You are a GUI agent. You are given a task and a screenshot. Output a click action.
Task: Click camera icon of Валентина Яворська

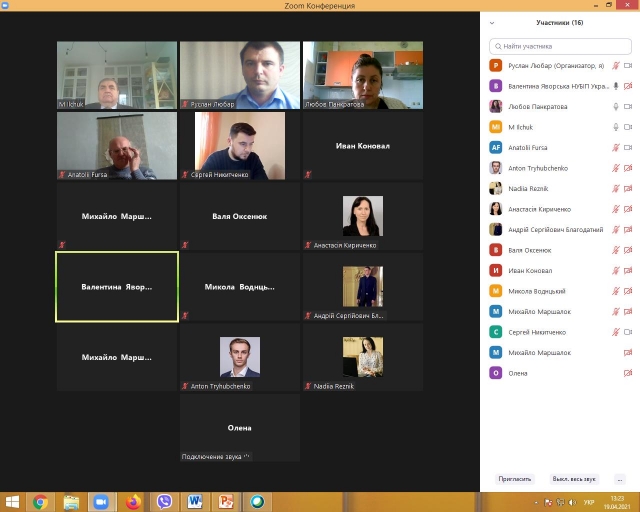click(628, 86)
